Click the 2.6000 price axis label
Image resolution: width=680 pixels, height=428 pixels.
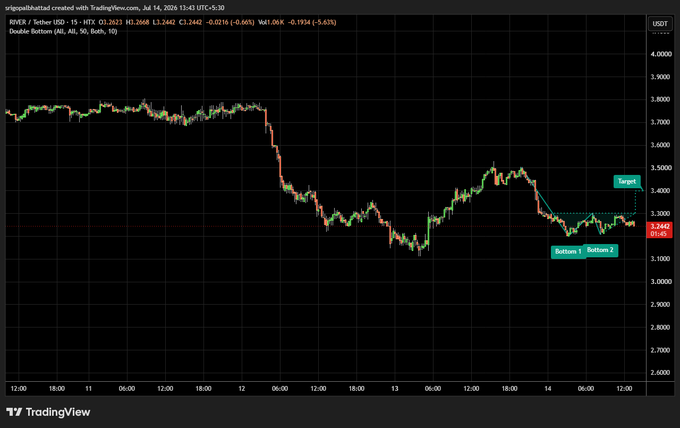[x=661, y=372]
